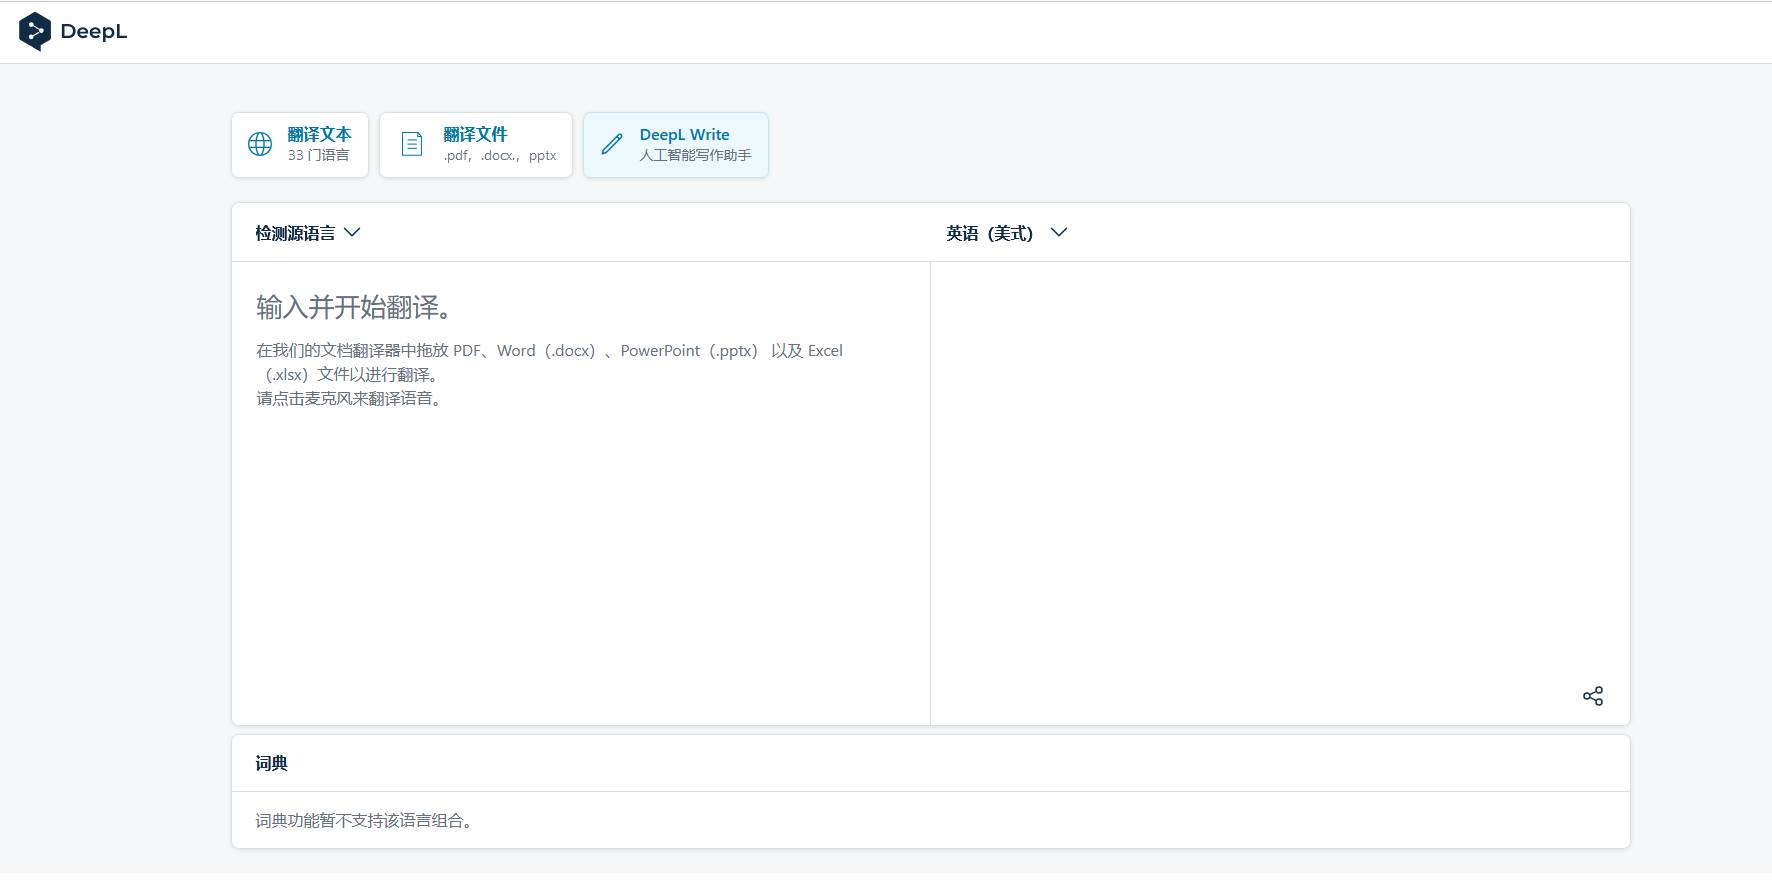Click the DeepL wordmark in header

tap(94, 32)
